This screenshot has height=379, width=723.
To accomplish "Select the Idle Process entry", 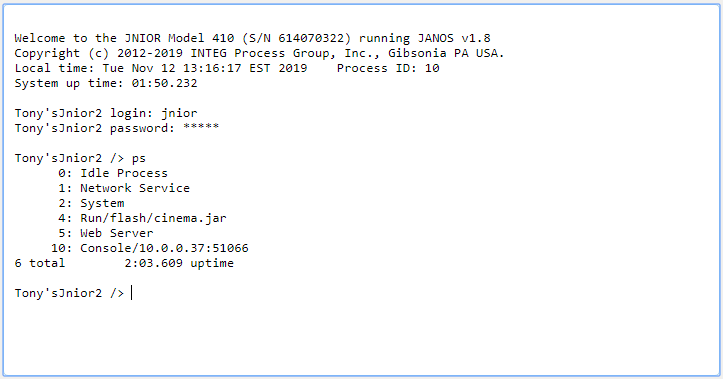I will coord(113,173).
